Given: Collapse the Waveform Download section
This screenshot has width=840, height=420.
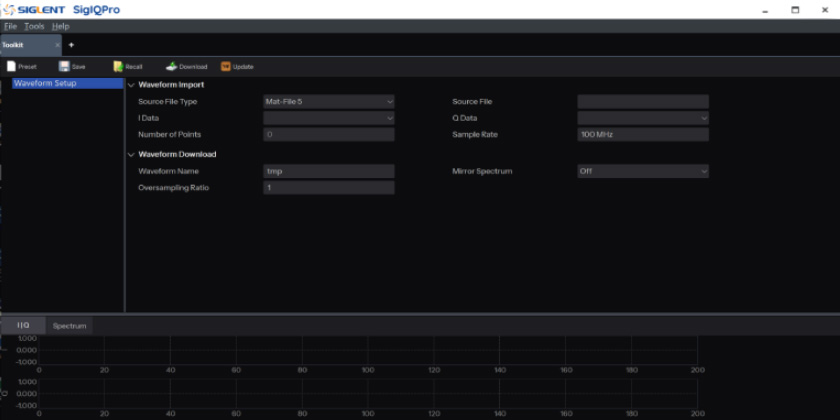Looking at the screenshot, I should tap(131, 154).
